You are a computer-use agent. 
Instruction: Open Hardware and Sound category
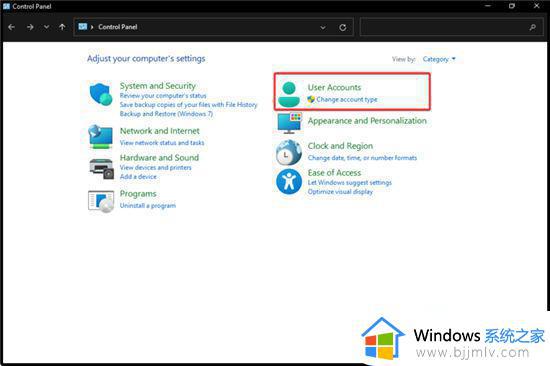point(159,158)
